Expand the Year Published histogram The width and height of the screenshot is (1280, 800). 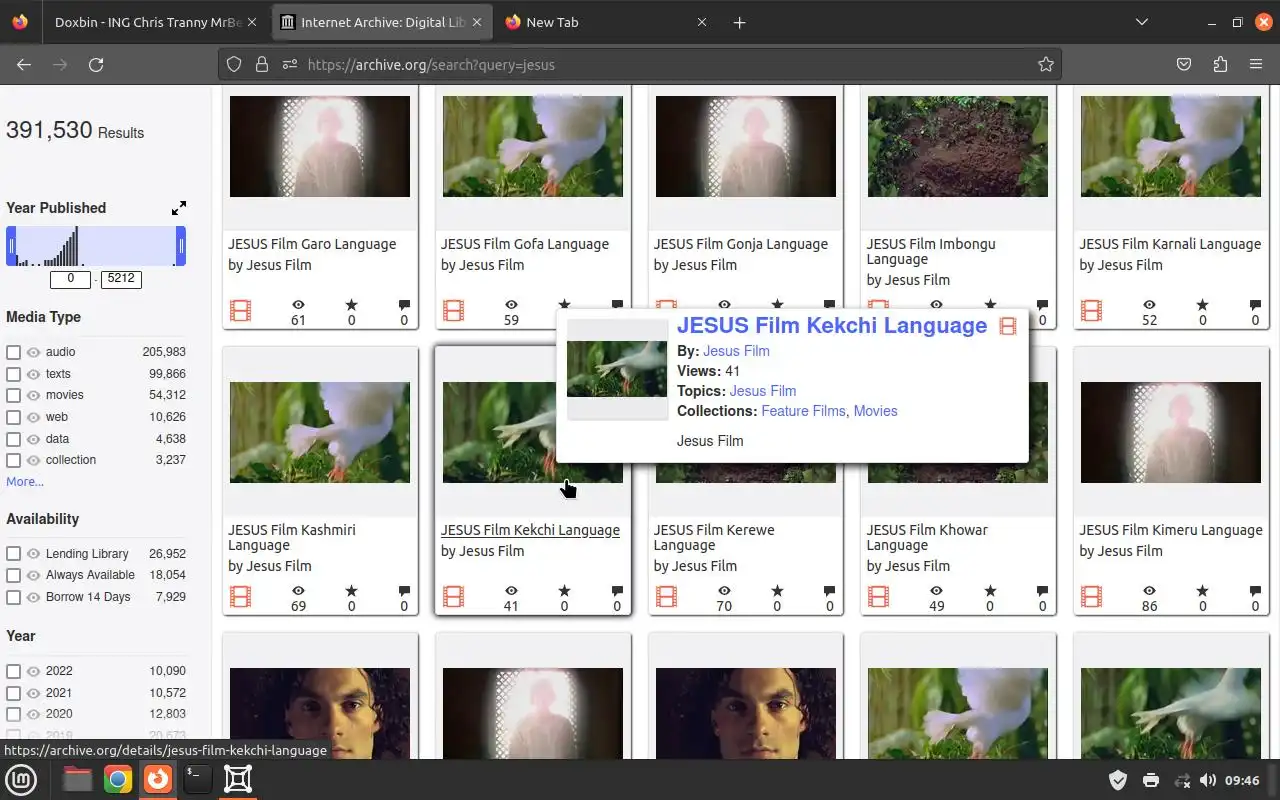pos(178,208)
